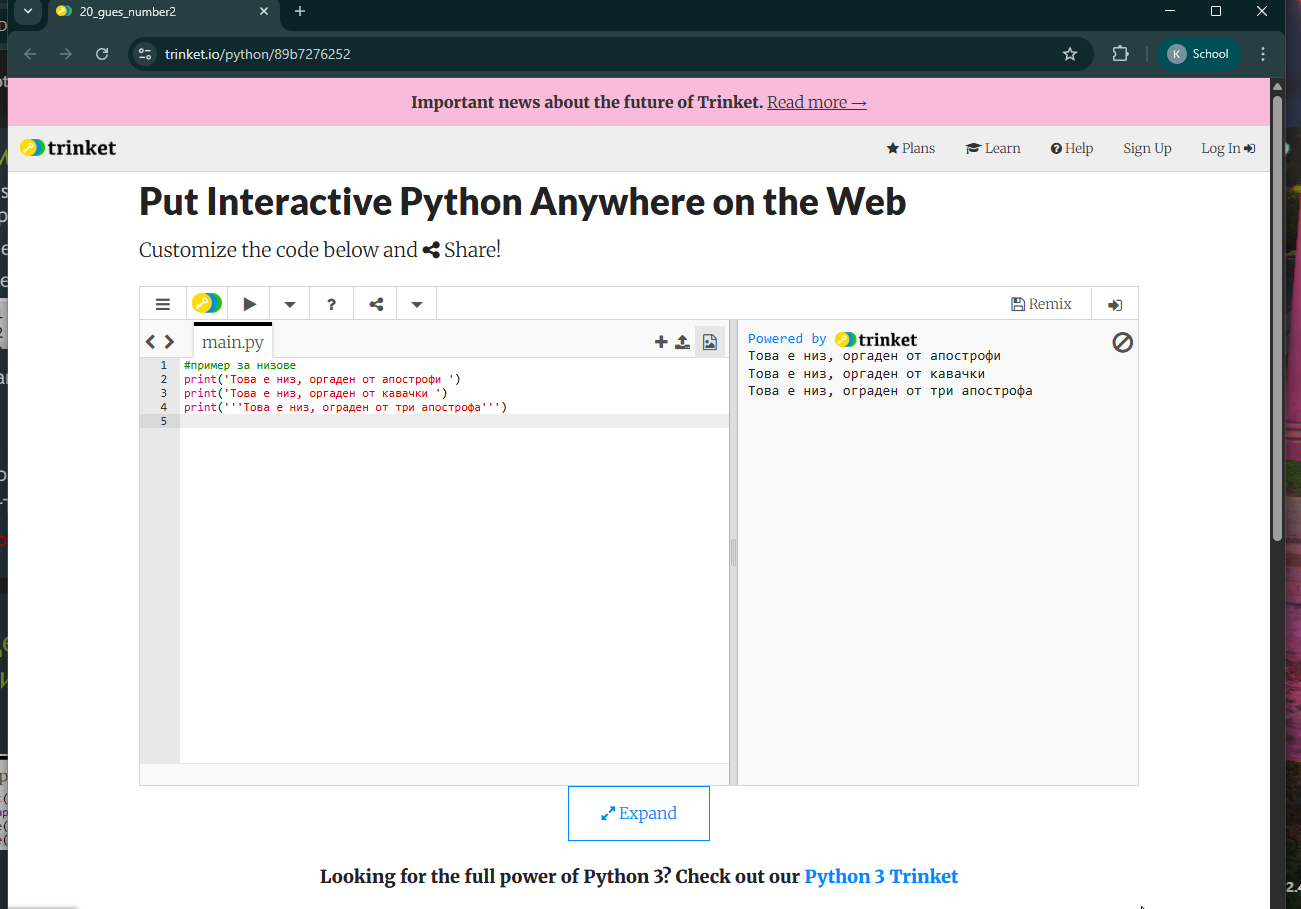This screenshot has width=1301, height=909.
Task: Close the 20_gues_number2 tab
Action: 264,11
